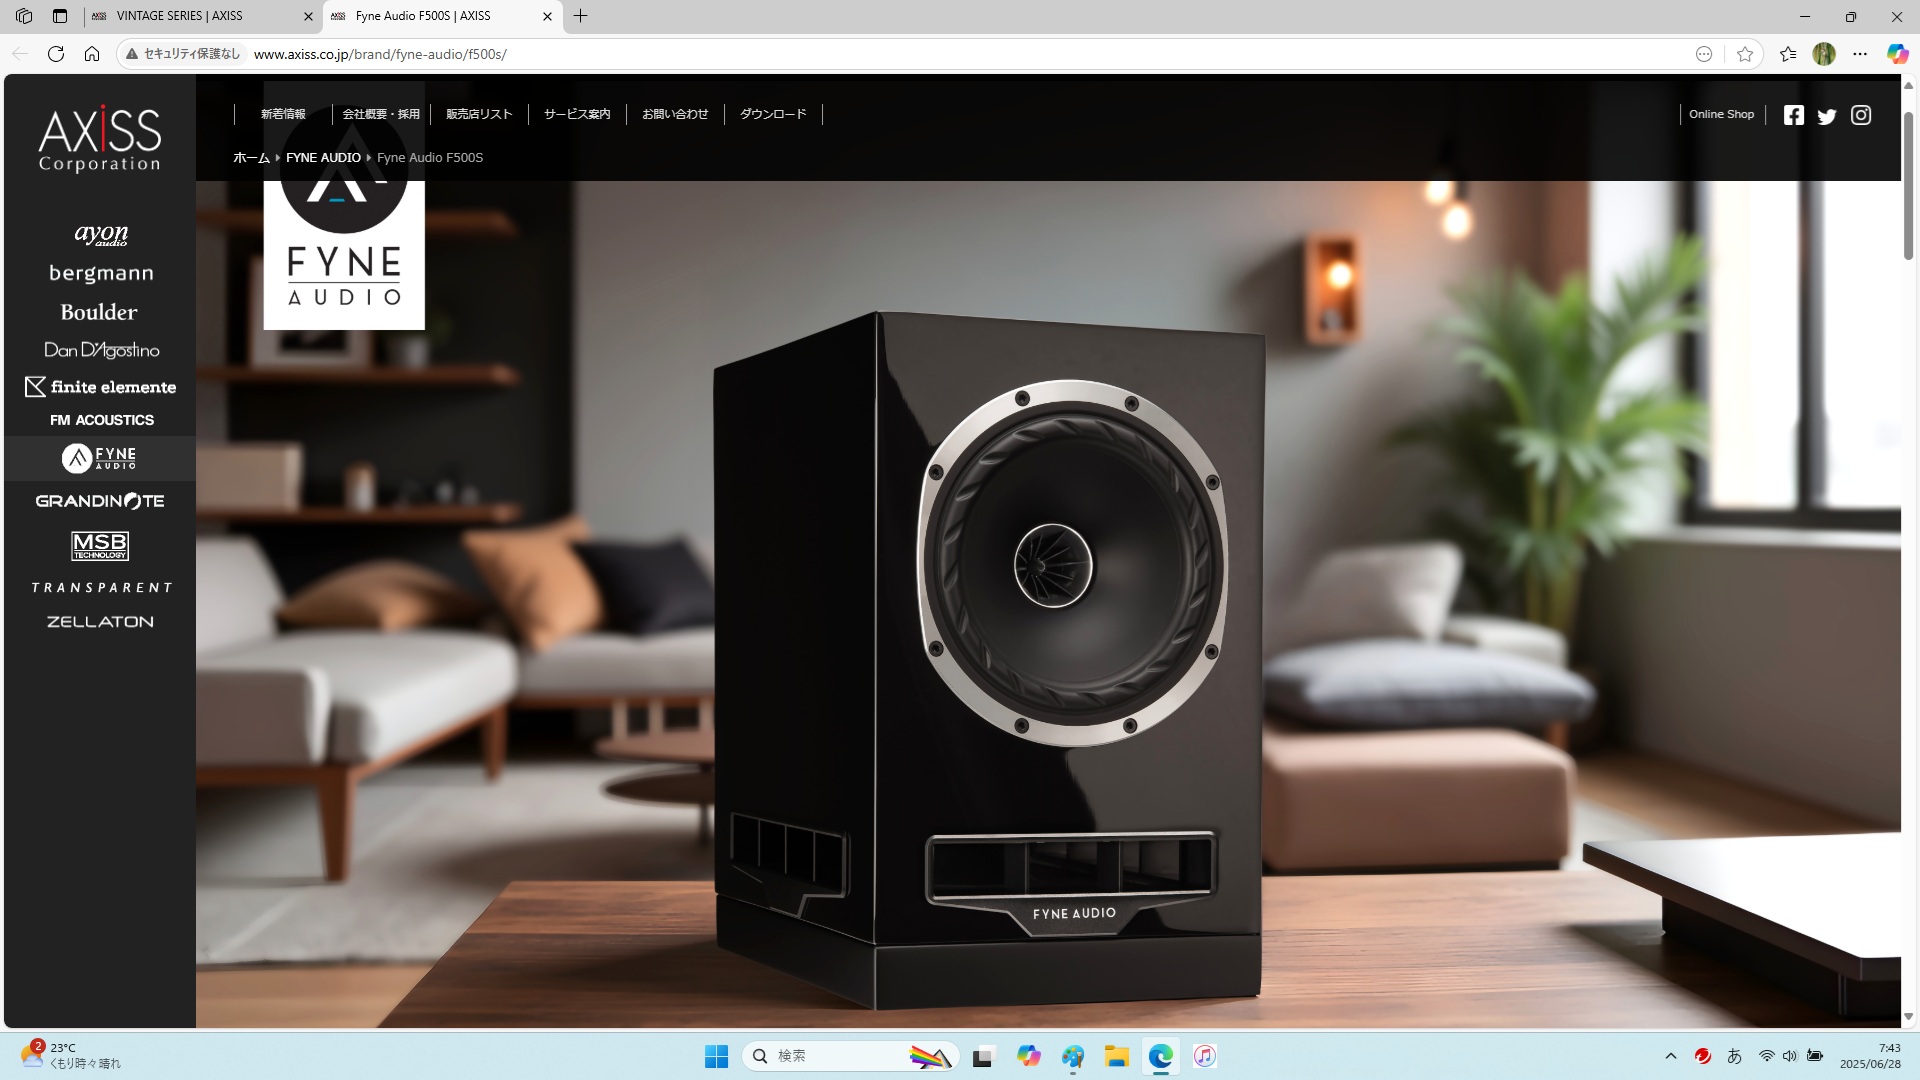Open the Copilot icon in browser toolbar
The height and width of the screenshot is (1080, 1920).
[x=1897, y=54]
